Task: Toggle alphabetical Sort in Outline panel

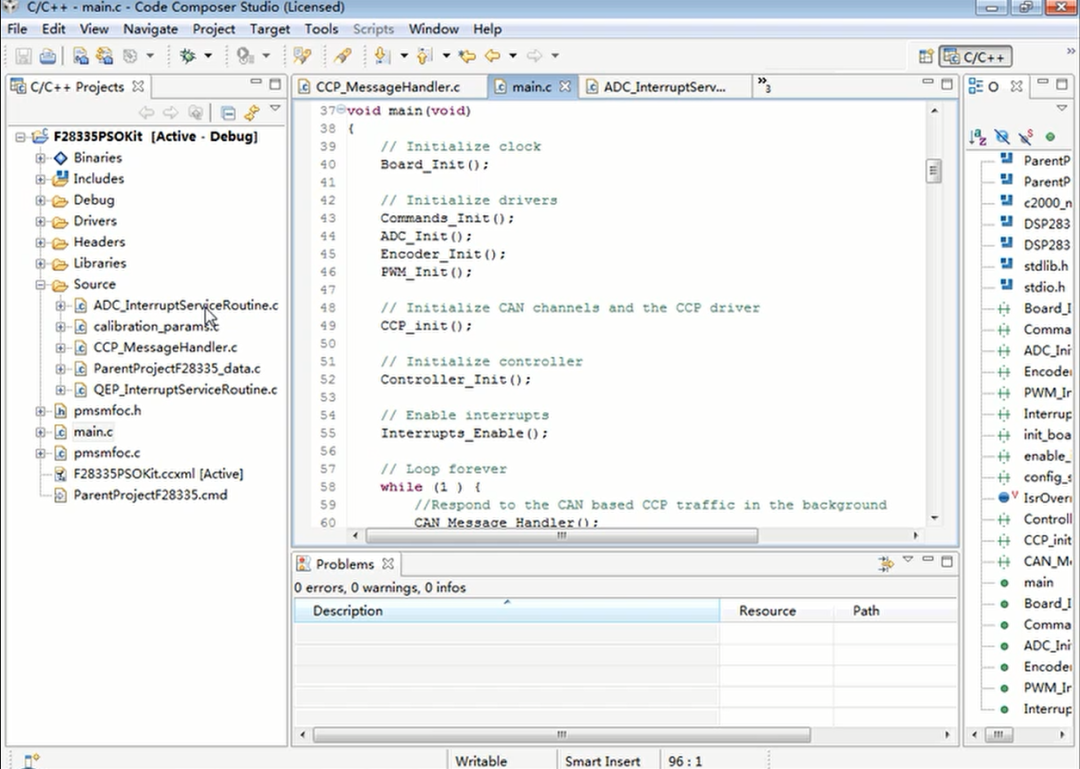Action: (978, 136)
